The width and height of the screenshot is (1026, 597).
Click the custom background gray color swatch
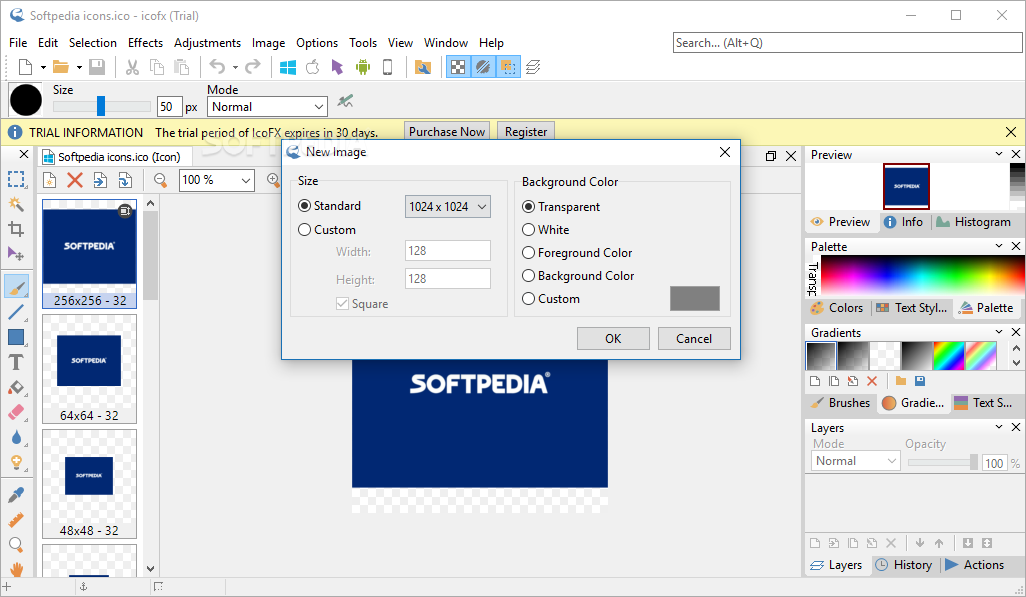pos(695,298)
